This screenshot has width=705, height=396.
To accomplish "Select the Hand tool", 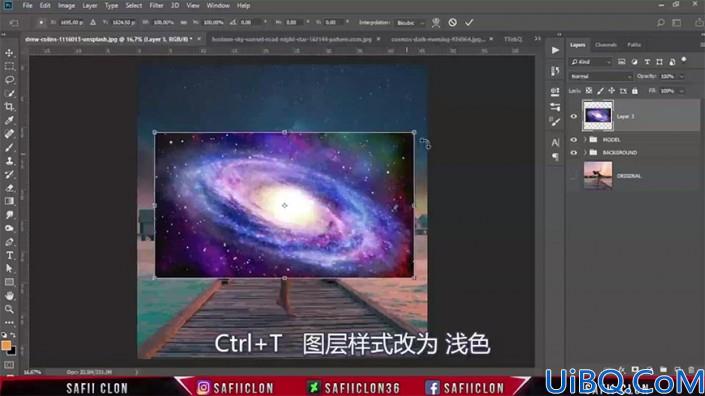I will point(9,296).
